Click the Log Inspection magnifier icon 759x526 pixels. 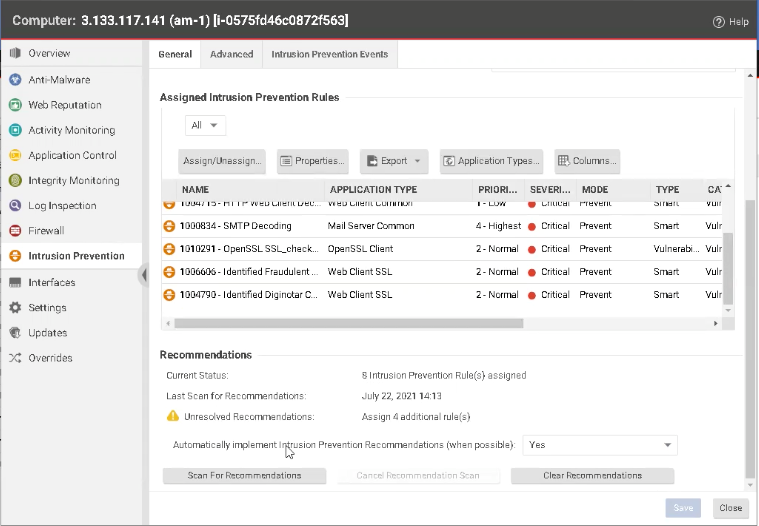tap(15, 206)
